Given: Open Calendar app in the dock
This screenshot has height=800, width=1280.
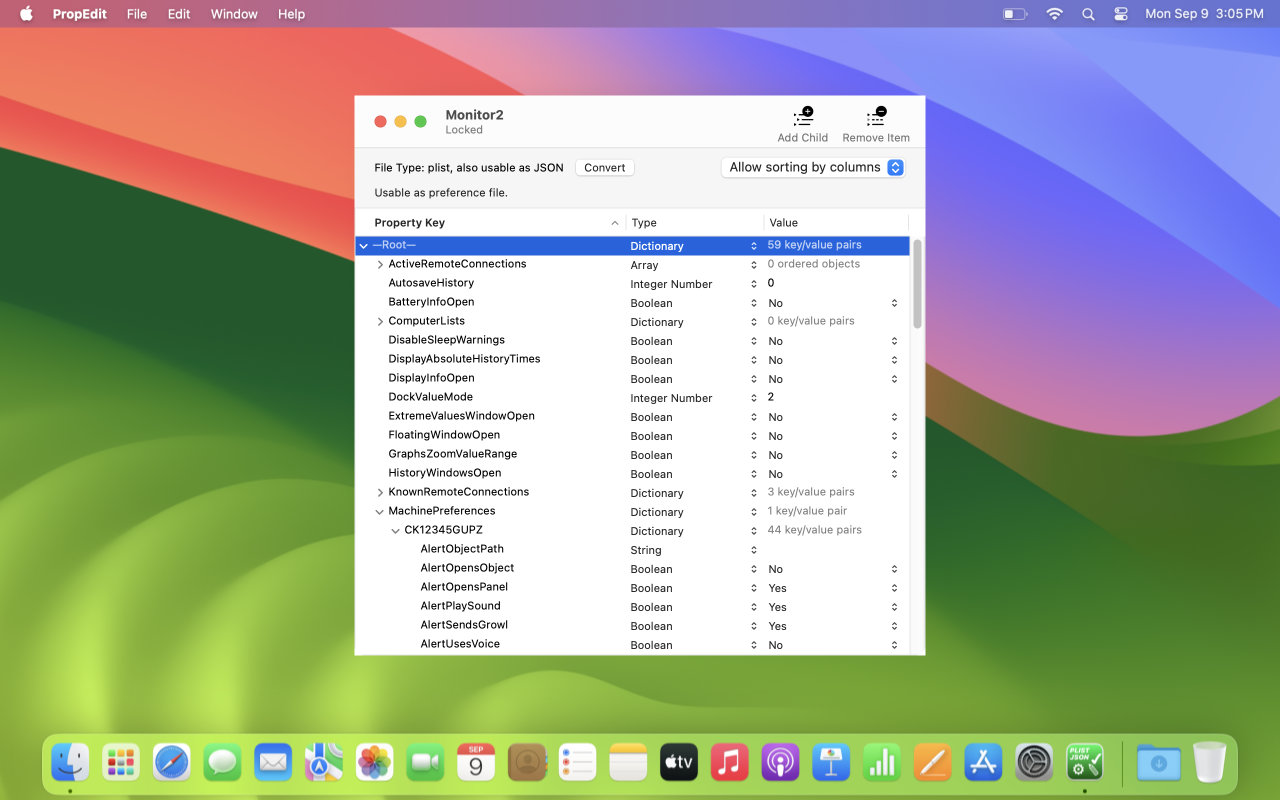Looking at the screenshot, I should pos(476,763).
